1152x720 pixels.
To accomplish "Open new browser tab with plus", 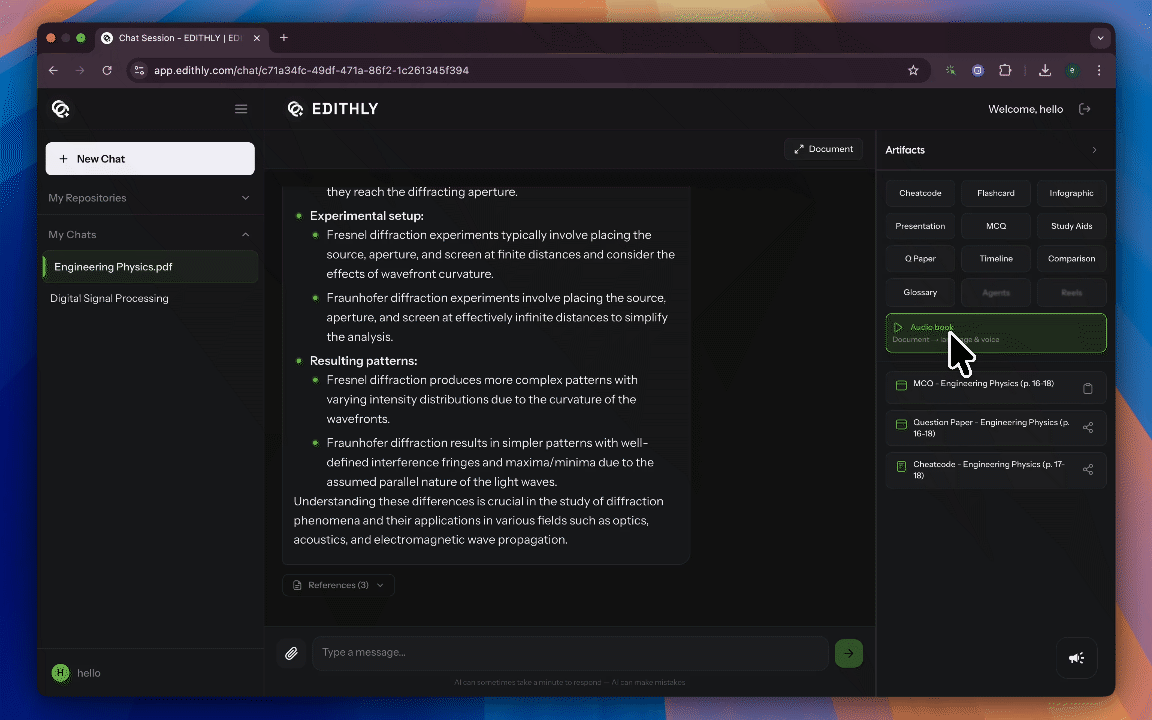I will 284,37.
